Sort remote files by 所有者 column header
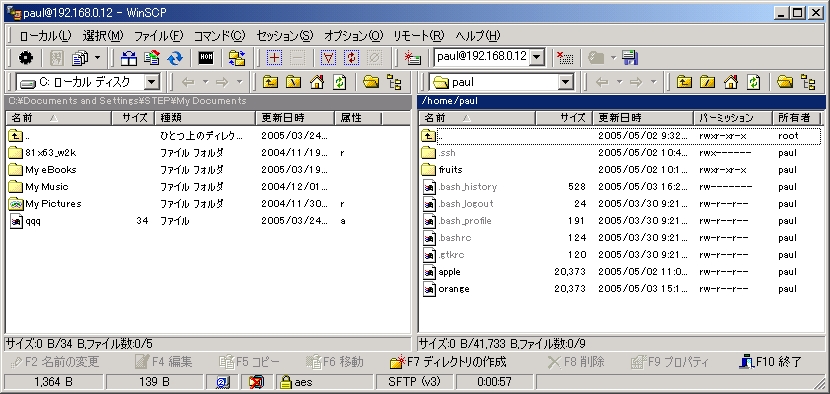 tap(796, 118)
